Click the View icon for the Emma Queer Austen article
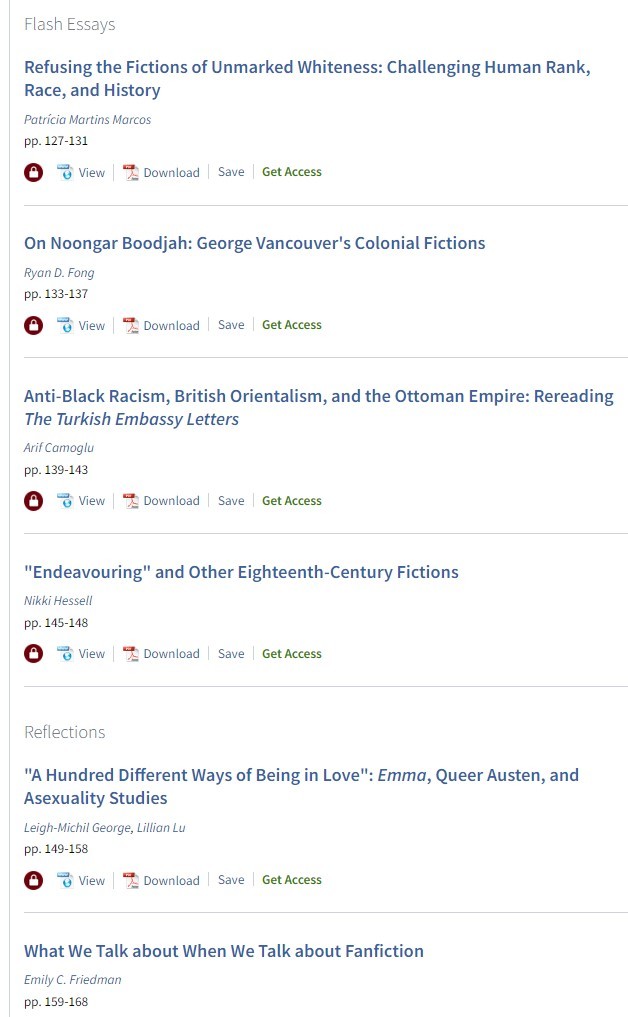This screenshot has height=1017, width=628. click(65, 881)
